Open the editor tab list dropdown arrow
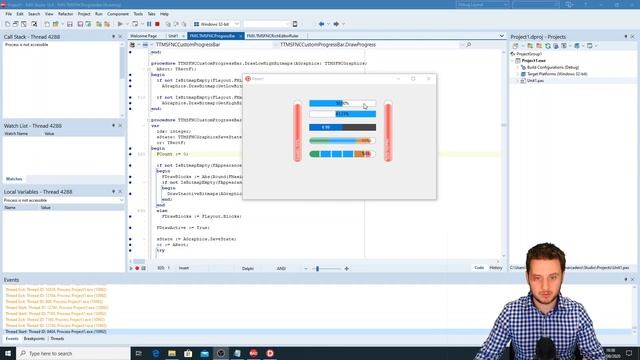 [502, 36]
